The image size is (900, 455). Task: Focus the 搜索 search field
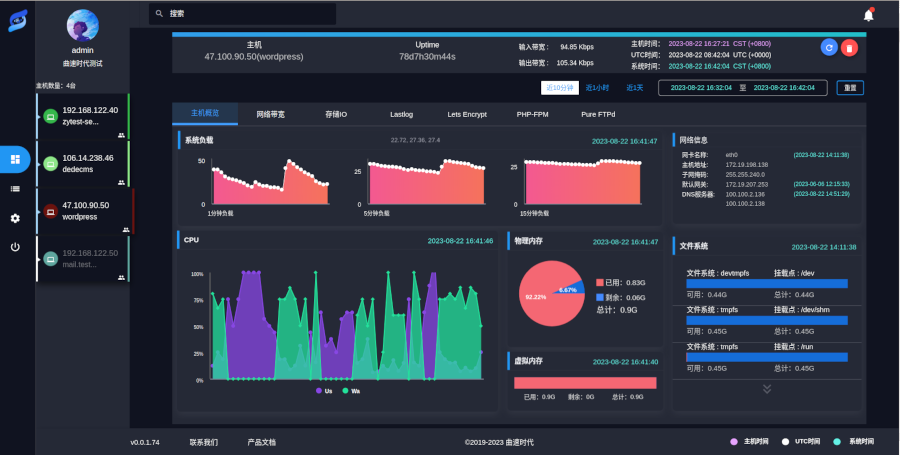coord(242,13)
